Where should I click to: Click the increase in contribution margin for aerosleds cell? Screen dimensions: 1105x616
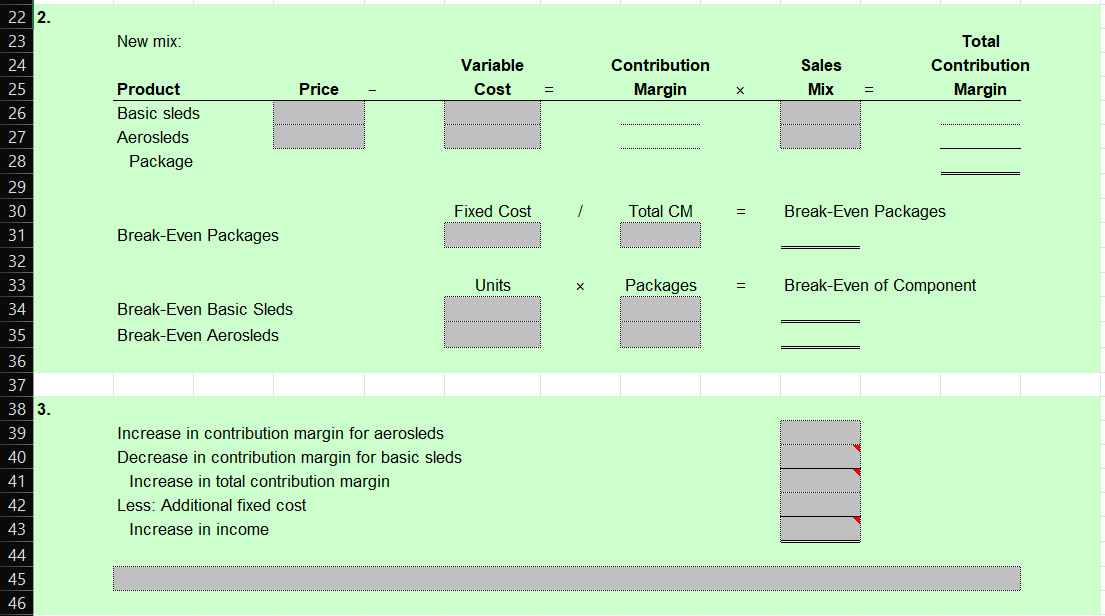[x=820, y=433]
